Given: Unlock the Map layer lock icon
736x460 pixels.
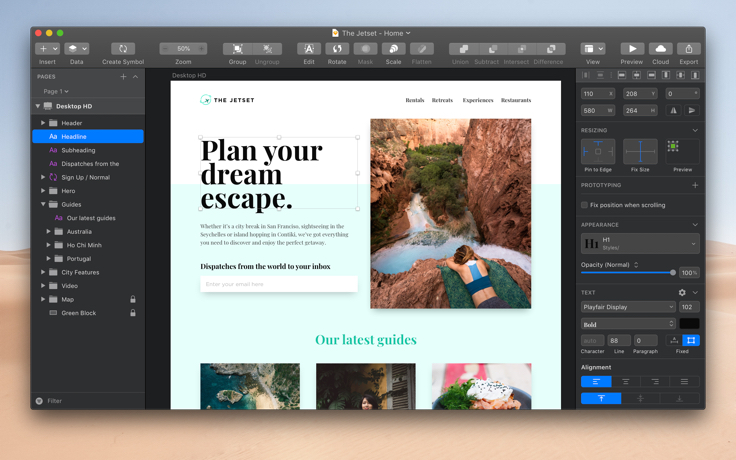Looking at the screenshot, I should pos(133,299).
